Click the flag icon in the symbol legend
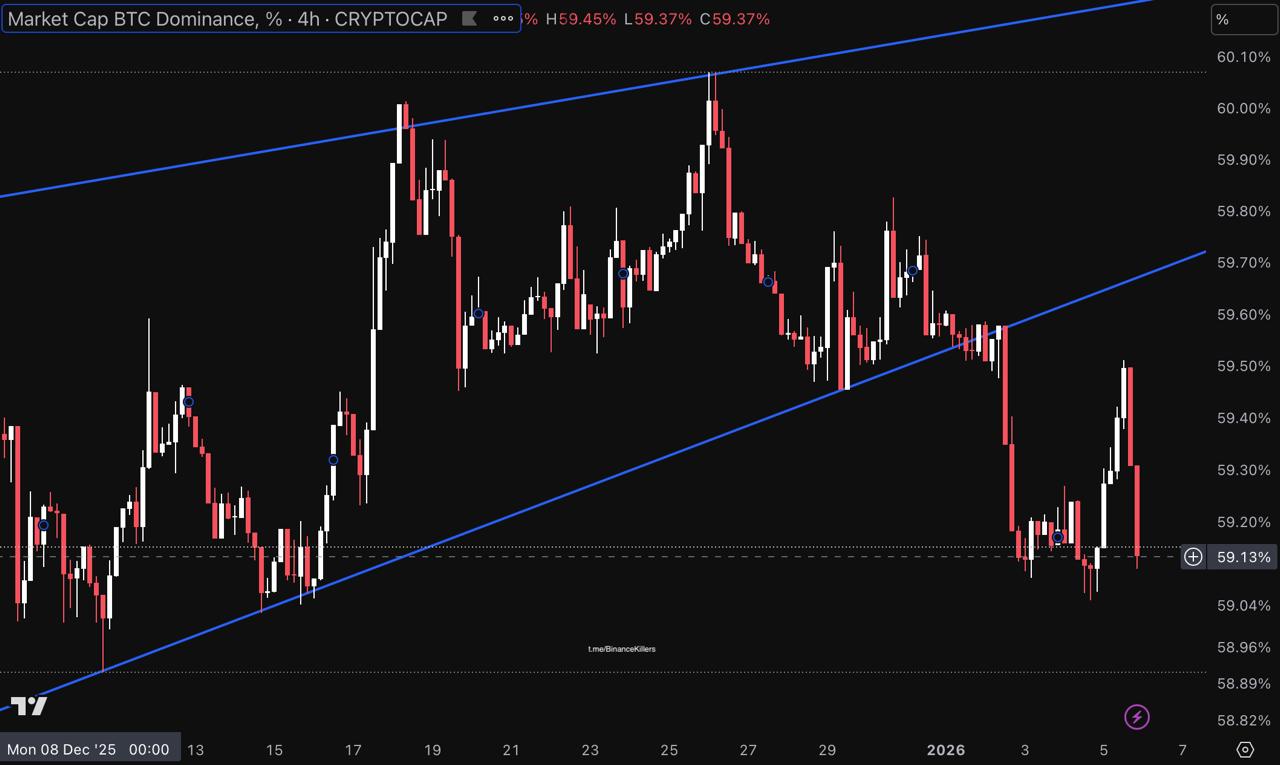 pyautogui.click(x=468, y=19)
